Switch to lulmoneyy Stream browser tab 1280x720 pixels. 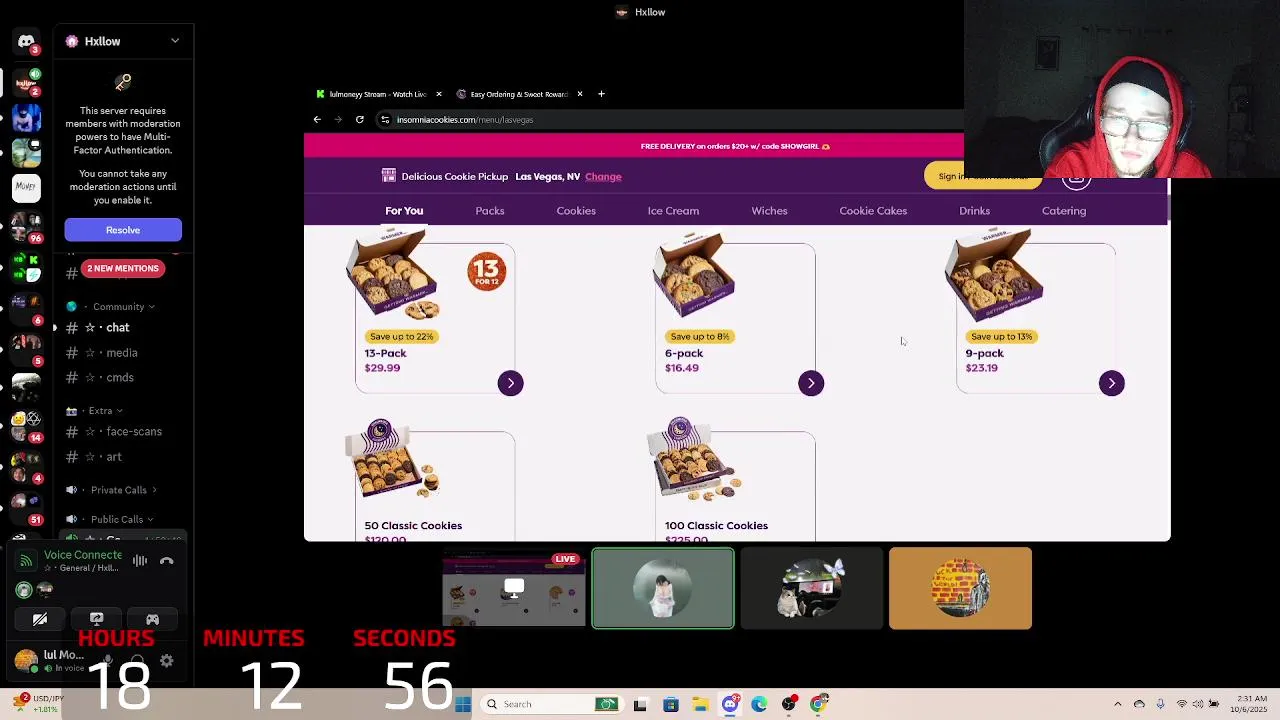[x=377, y=94]
